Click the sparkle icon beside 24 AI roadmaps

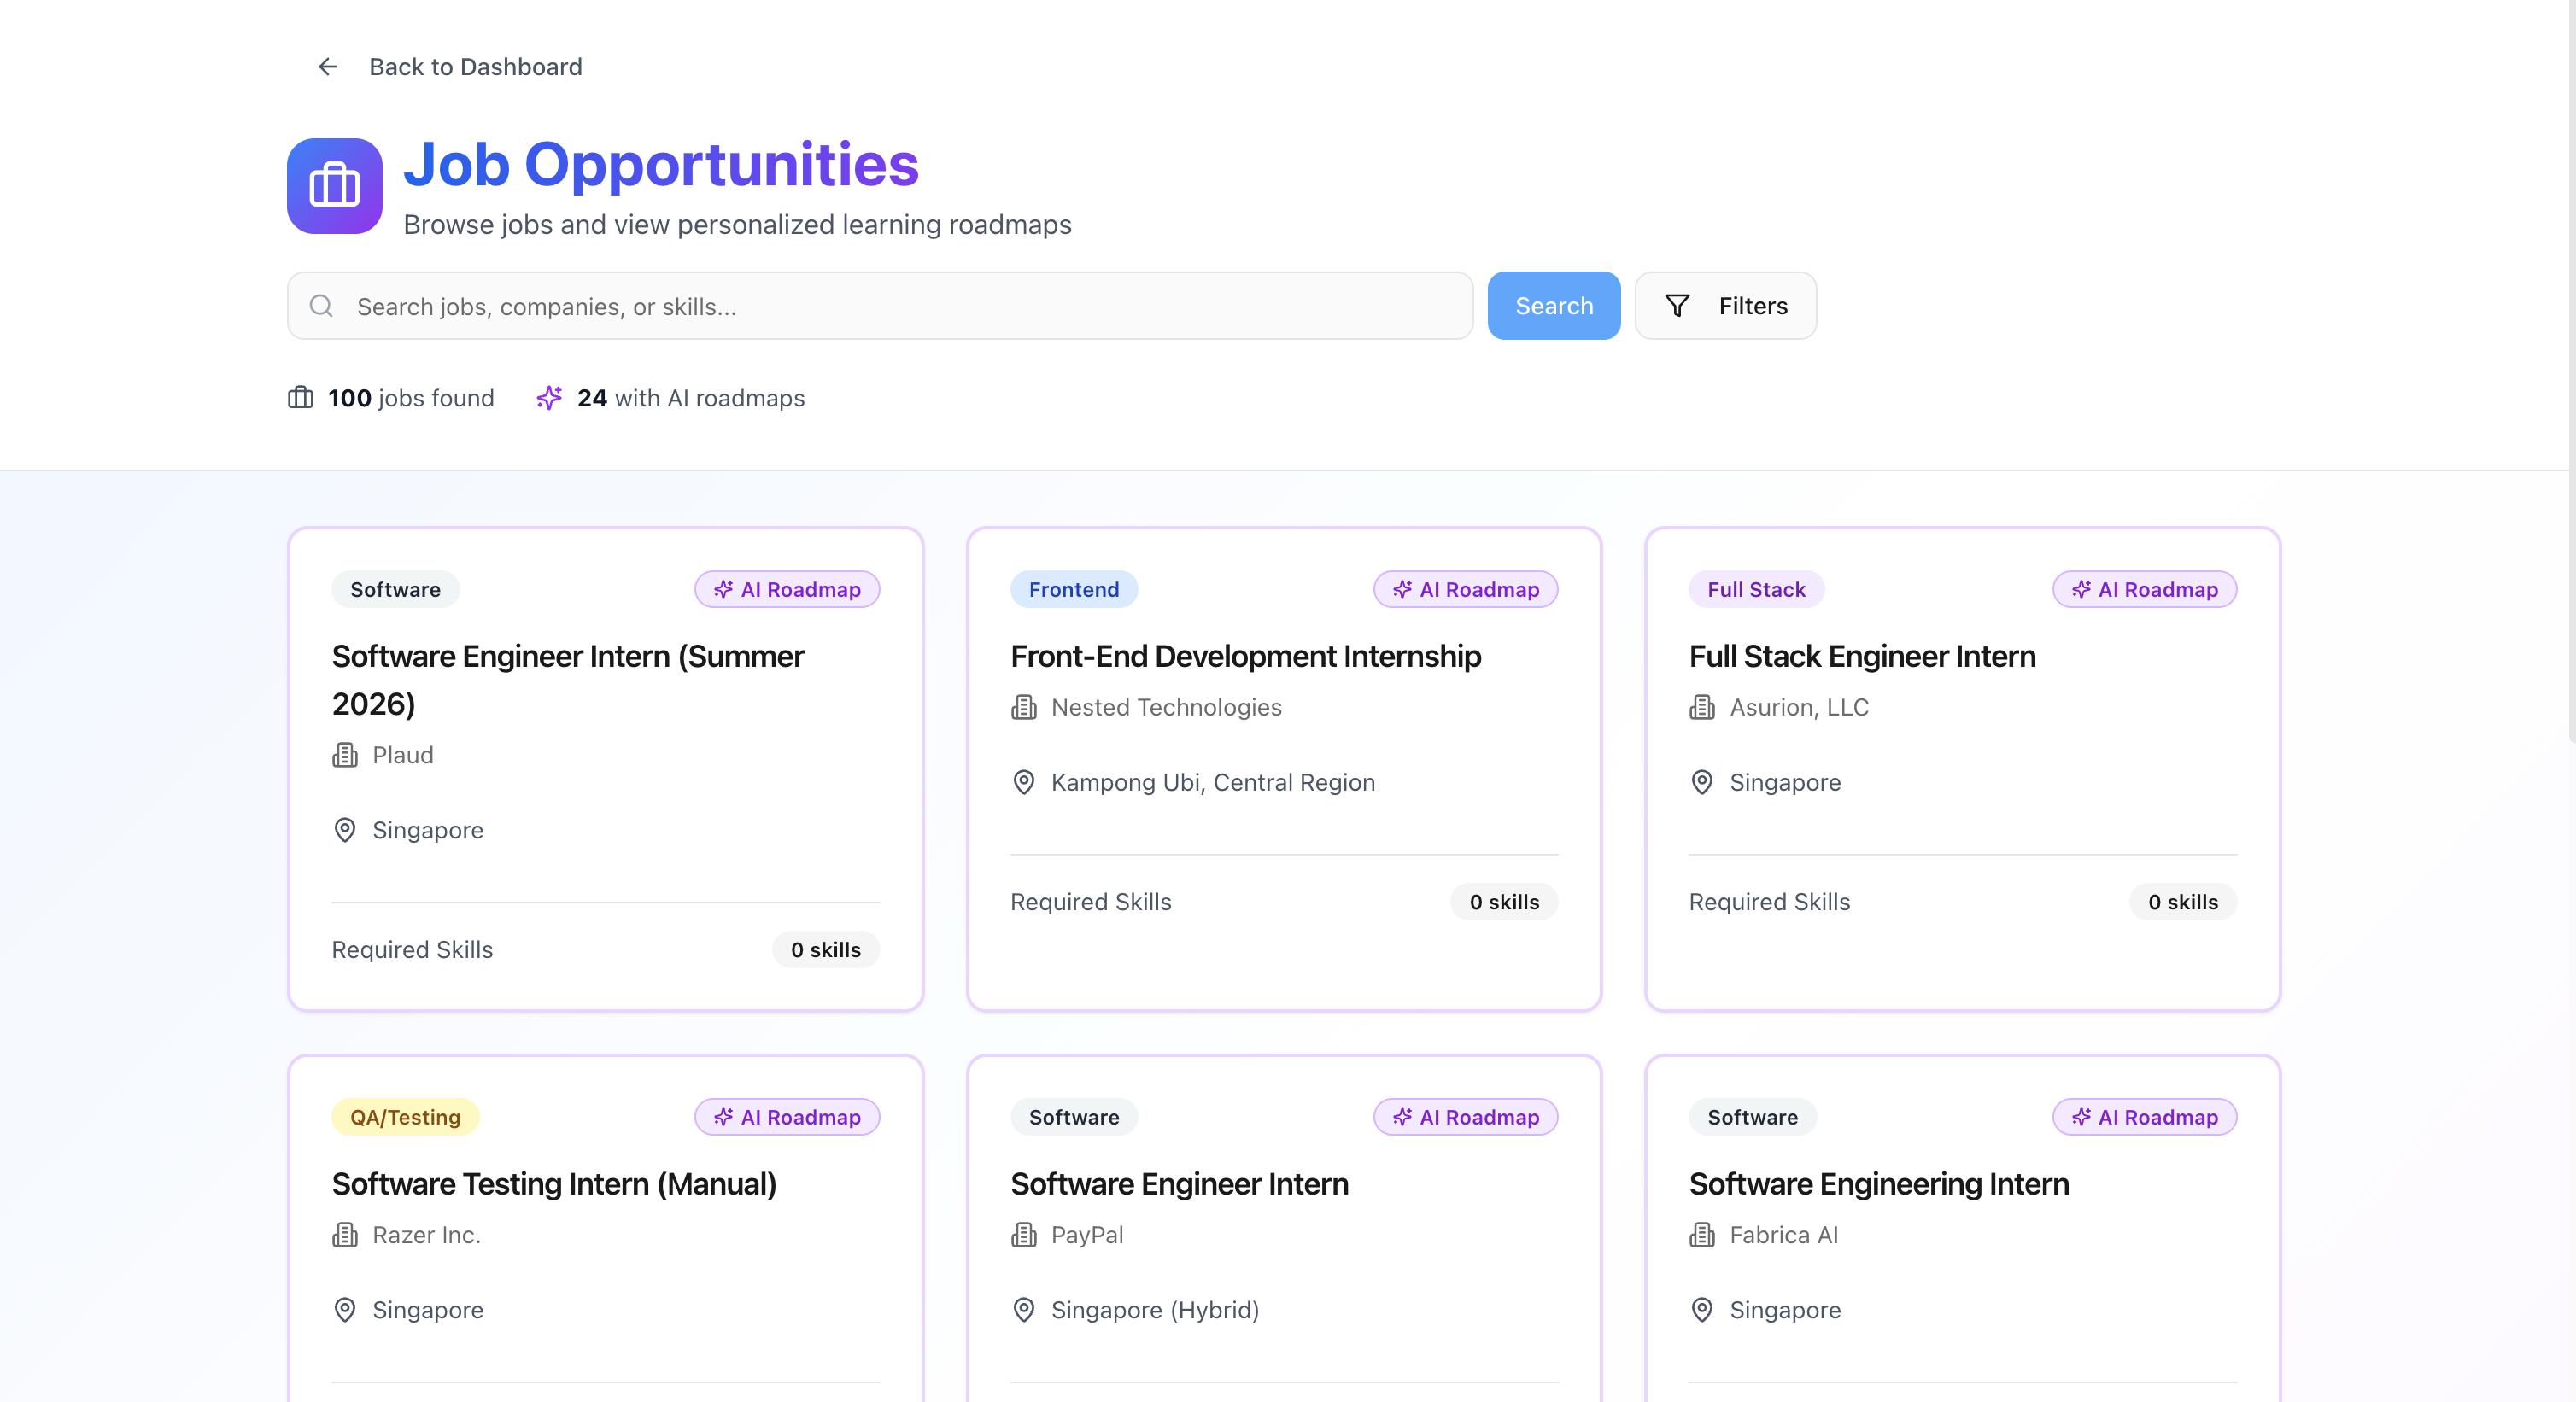coord(549,398)
